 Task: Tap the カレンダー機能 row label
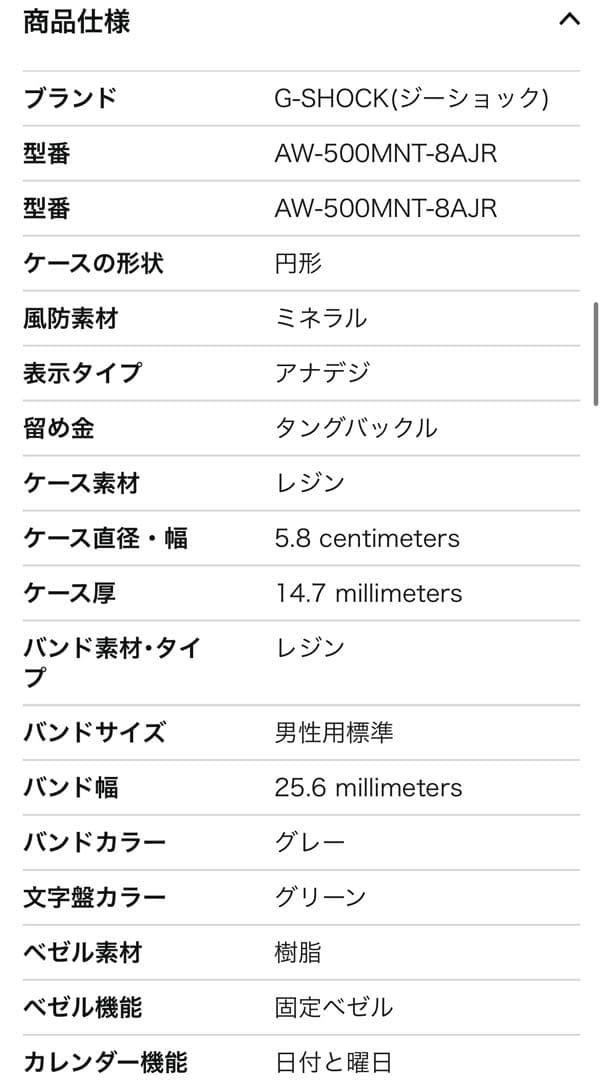click(x=105, y=1062)
